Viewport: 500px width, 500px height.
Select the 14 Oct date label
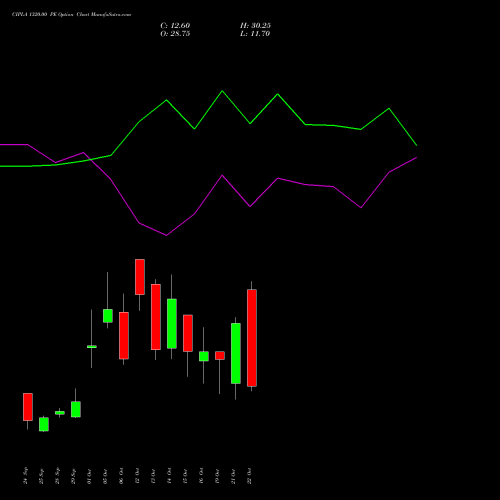tap(170, 476)
